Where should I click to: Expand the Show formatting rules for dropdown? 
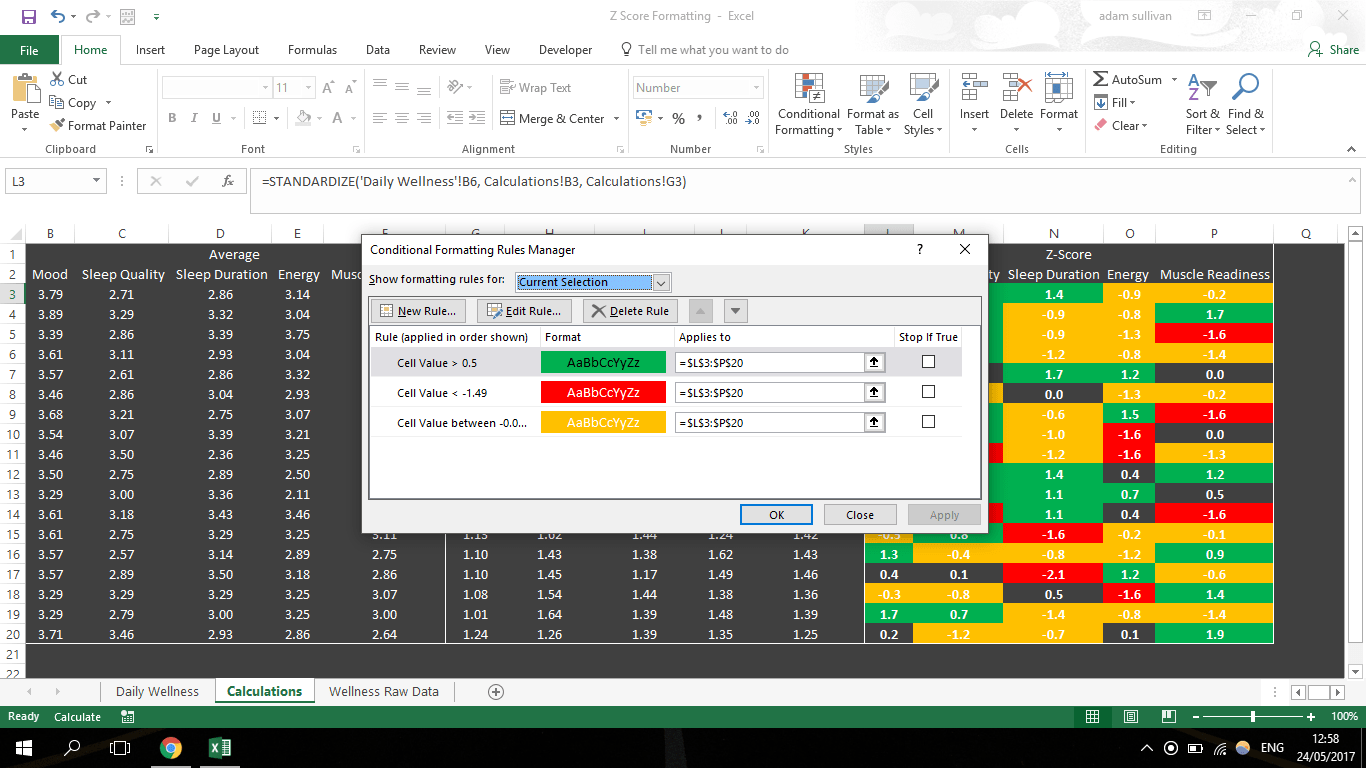[661, 282]
